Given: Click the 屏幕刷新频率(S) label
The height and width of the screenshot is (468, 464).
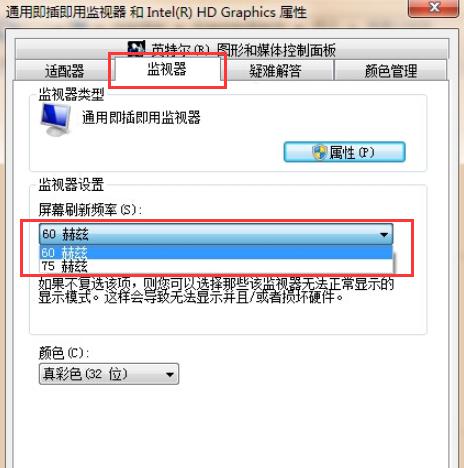Looking at the screenshot, I should (91, 210).
